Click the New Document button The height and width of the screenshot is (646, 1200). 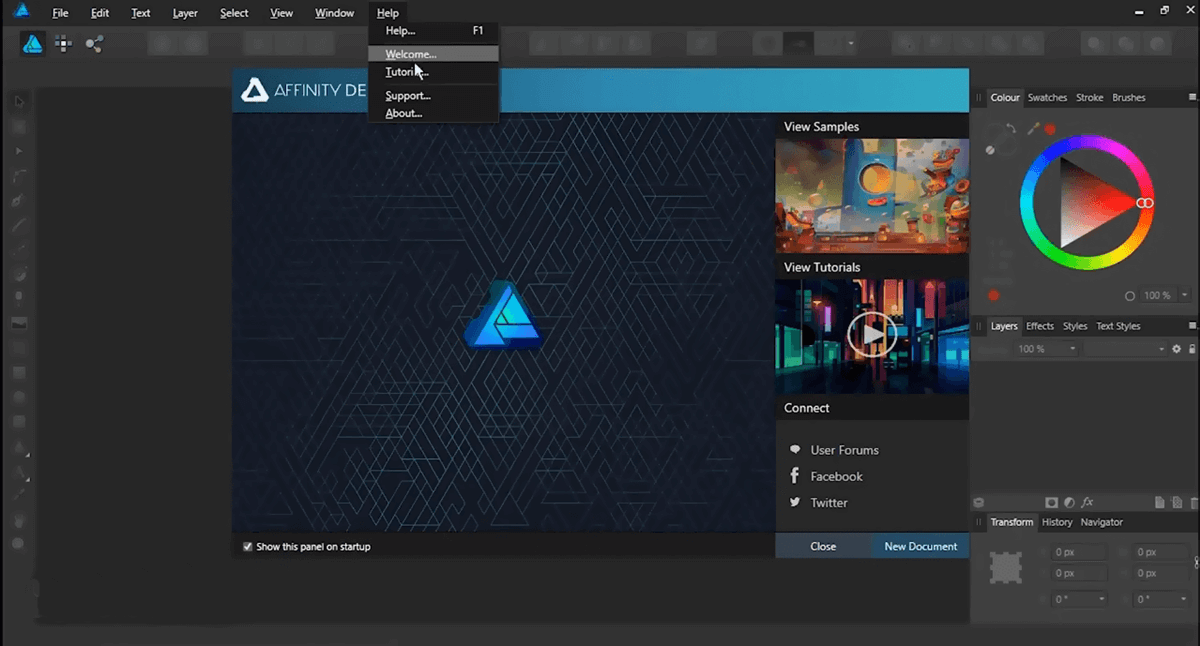919,546
